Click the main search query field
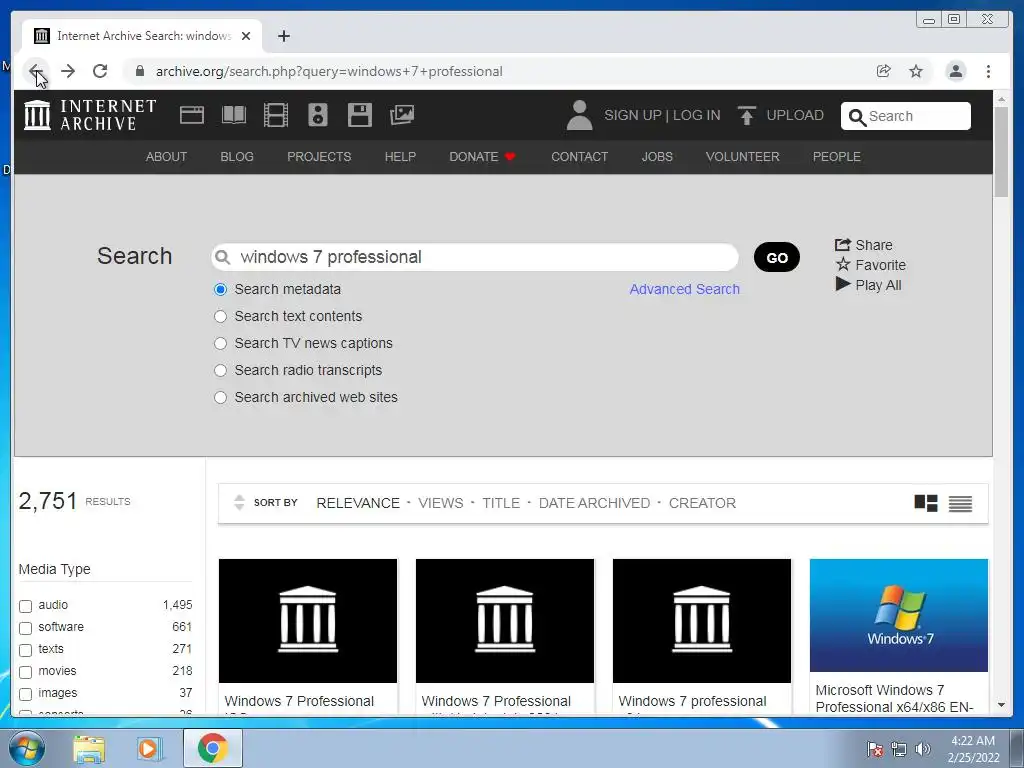 (x=475, y=257)
